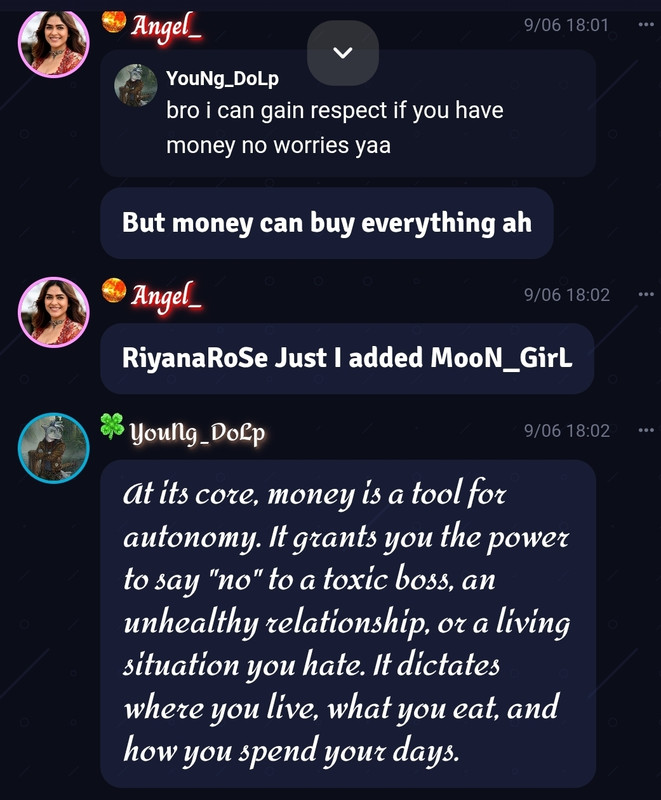Tap the scroll-to-bottom chevron button
The height and width of the screenshot is (800, 661).
(343, 53)
